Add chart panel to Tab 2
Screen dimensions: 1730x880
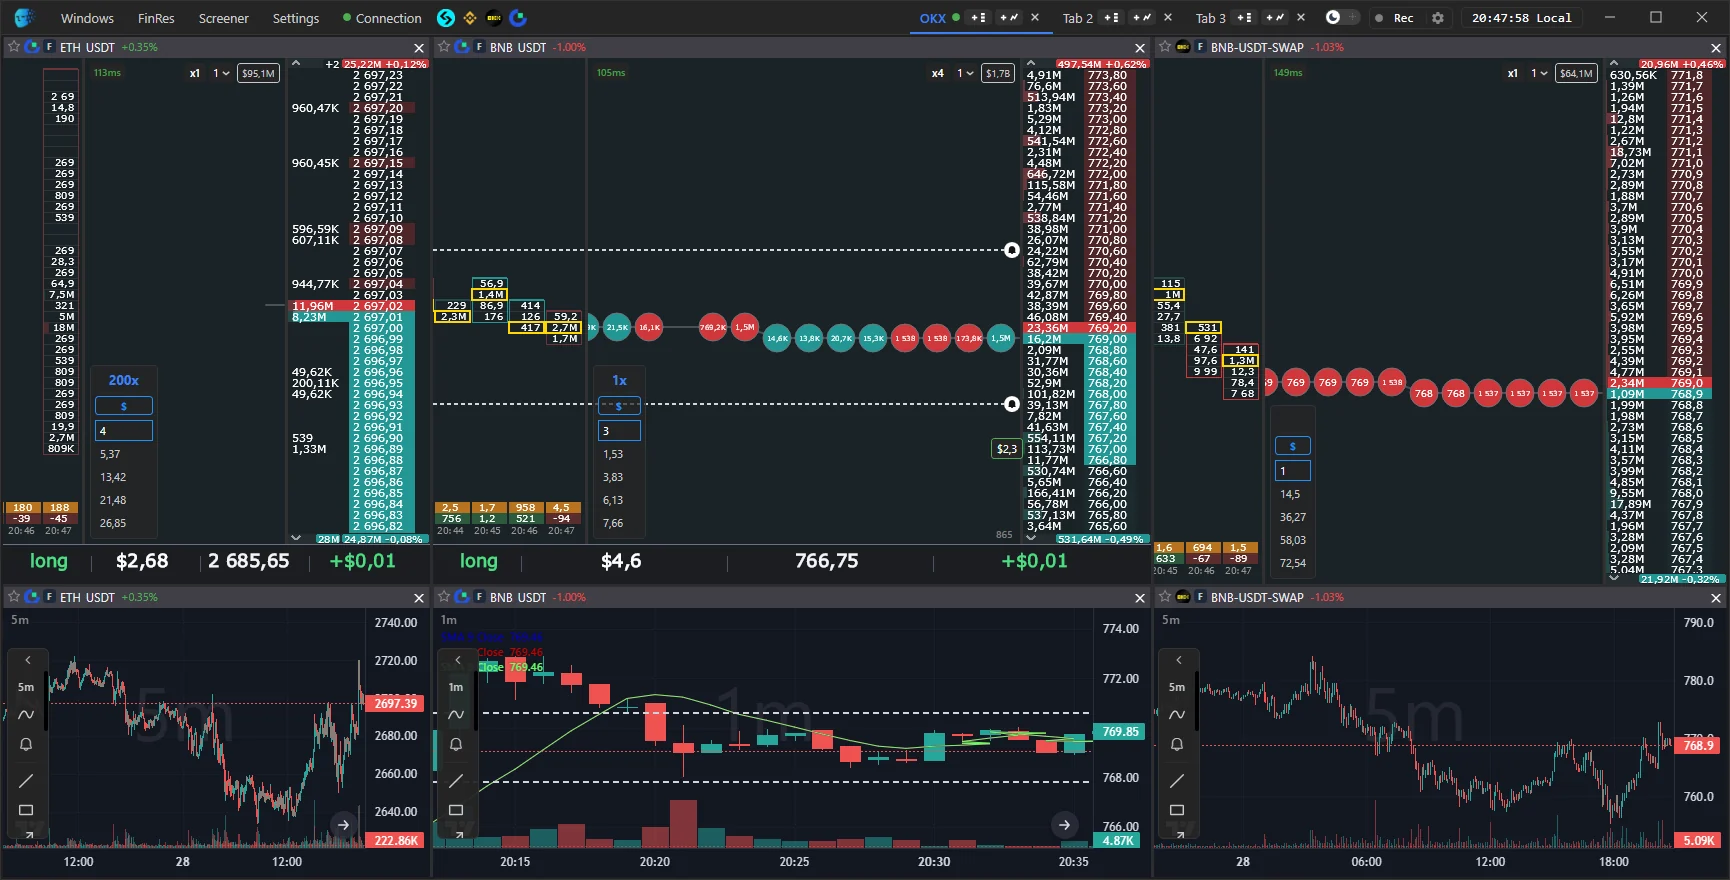pos(1142,18)
